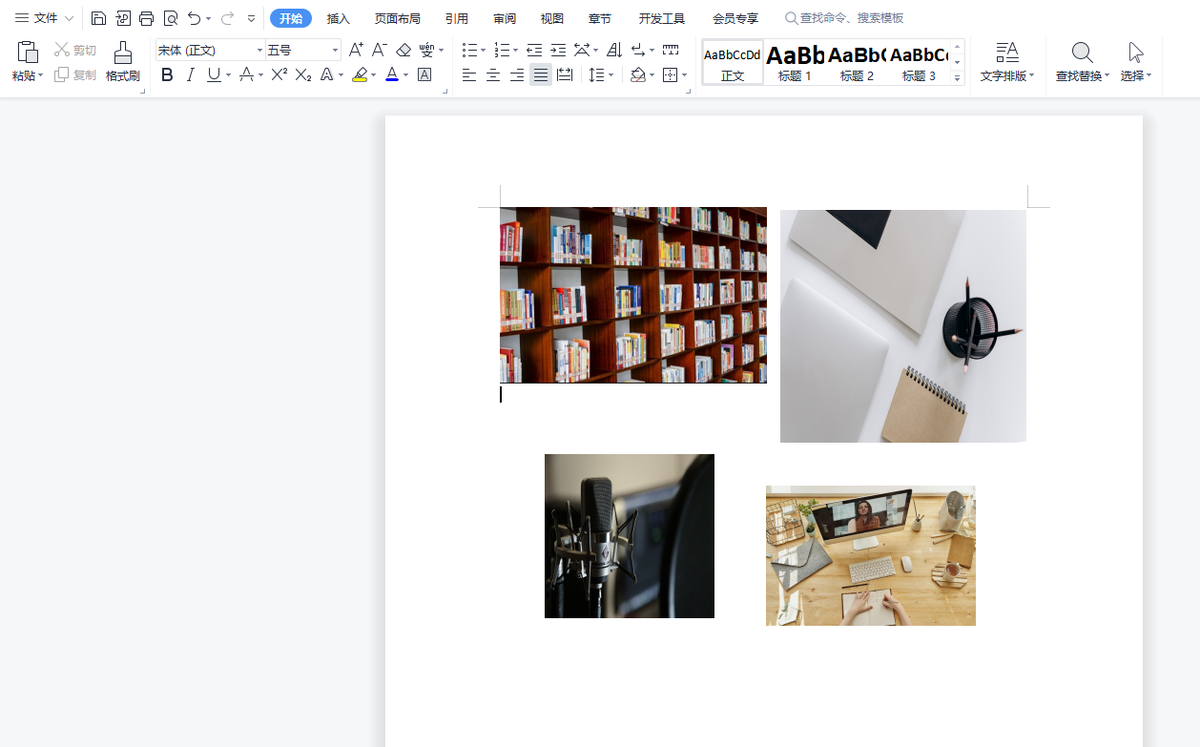Click the phonetic guide (變) icon
This screenshot has height=747, width=1200.
tap(428, 50)
